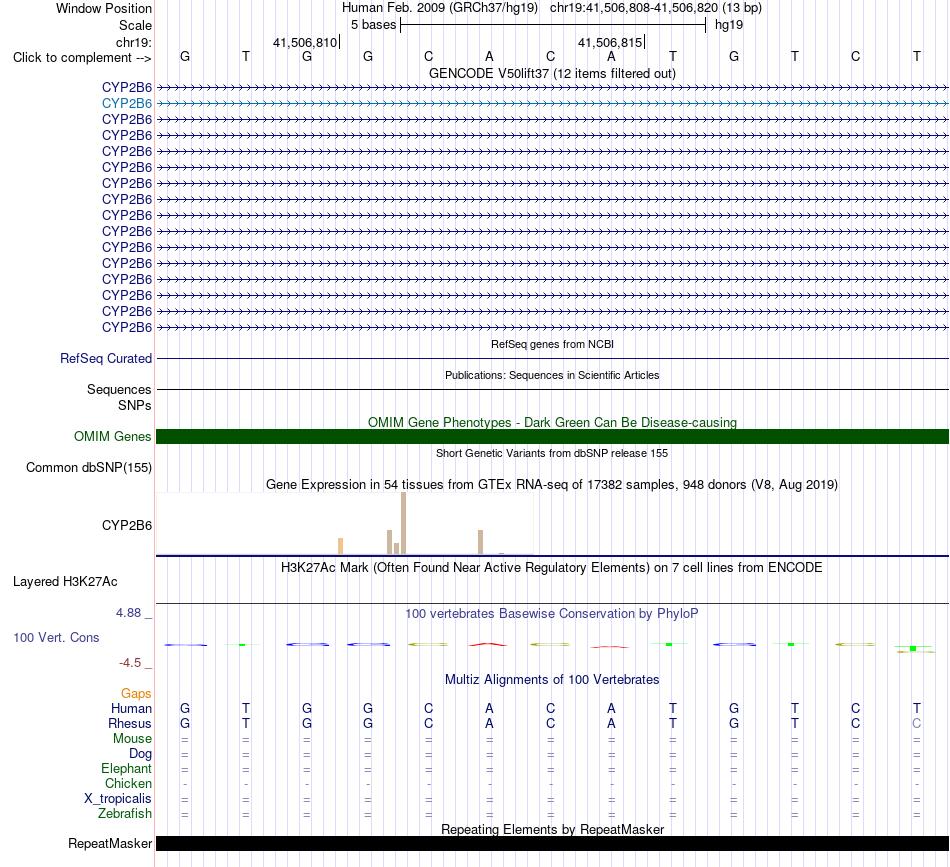Click the tallest bar in GTEx expression chart

pos(404,523)
